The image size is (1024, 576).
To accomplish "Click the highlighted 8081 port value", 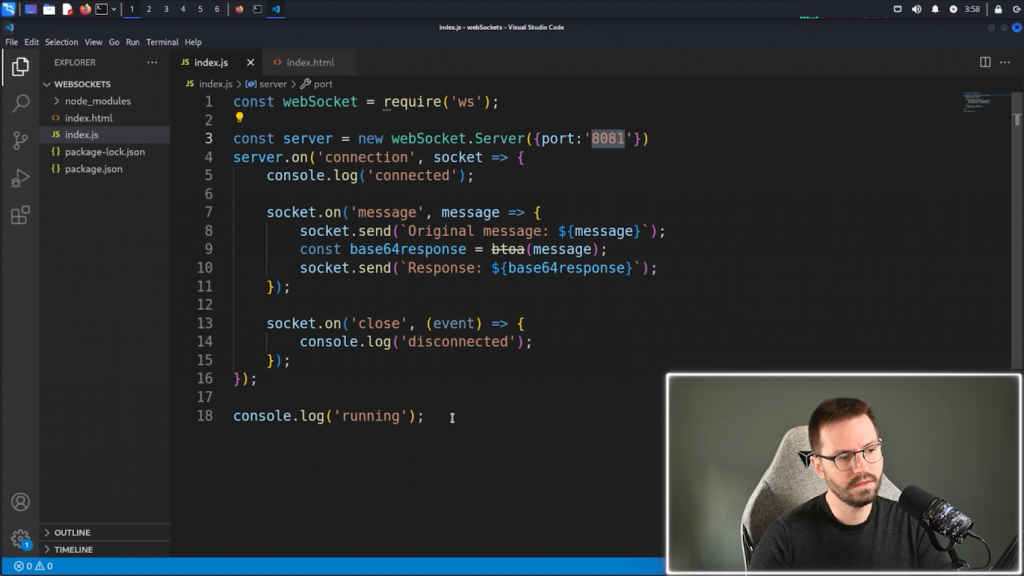I will [608, 138].
